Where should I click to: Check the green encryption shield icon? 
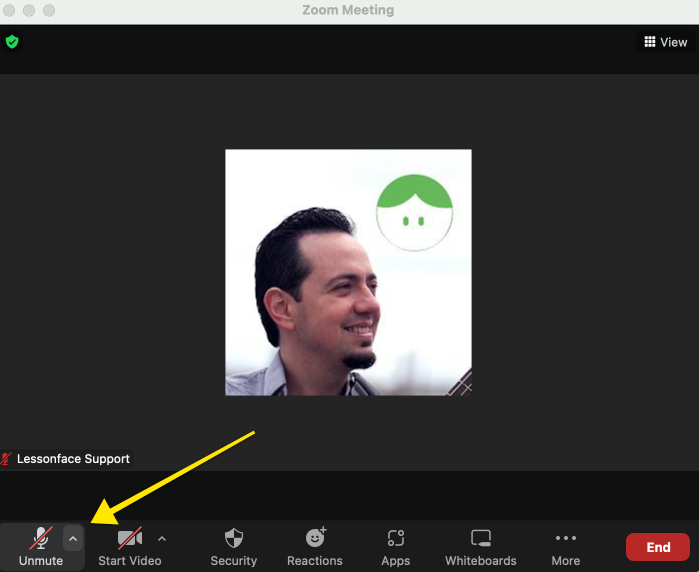coord(12,42)
